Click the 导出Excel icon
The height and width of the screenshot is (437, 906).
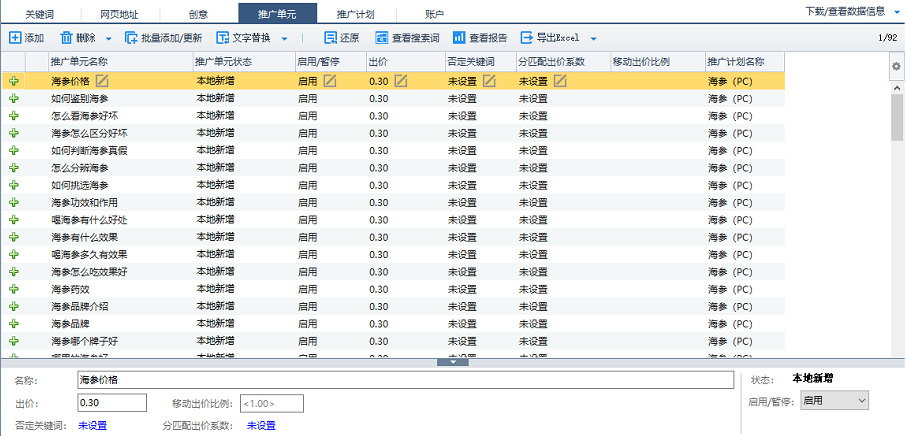coord(527,38)
